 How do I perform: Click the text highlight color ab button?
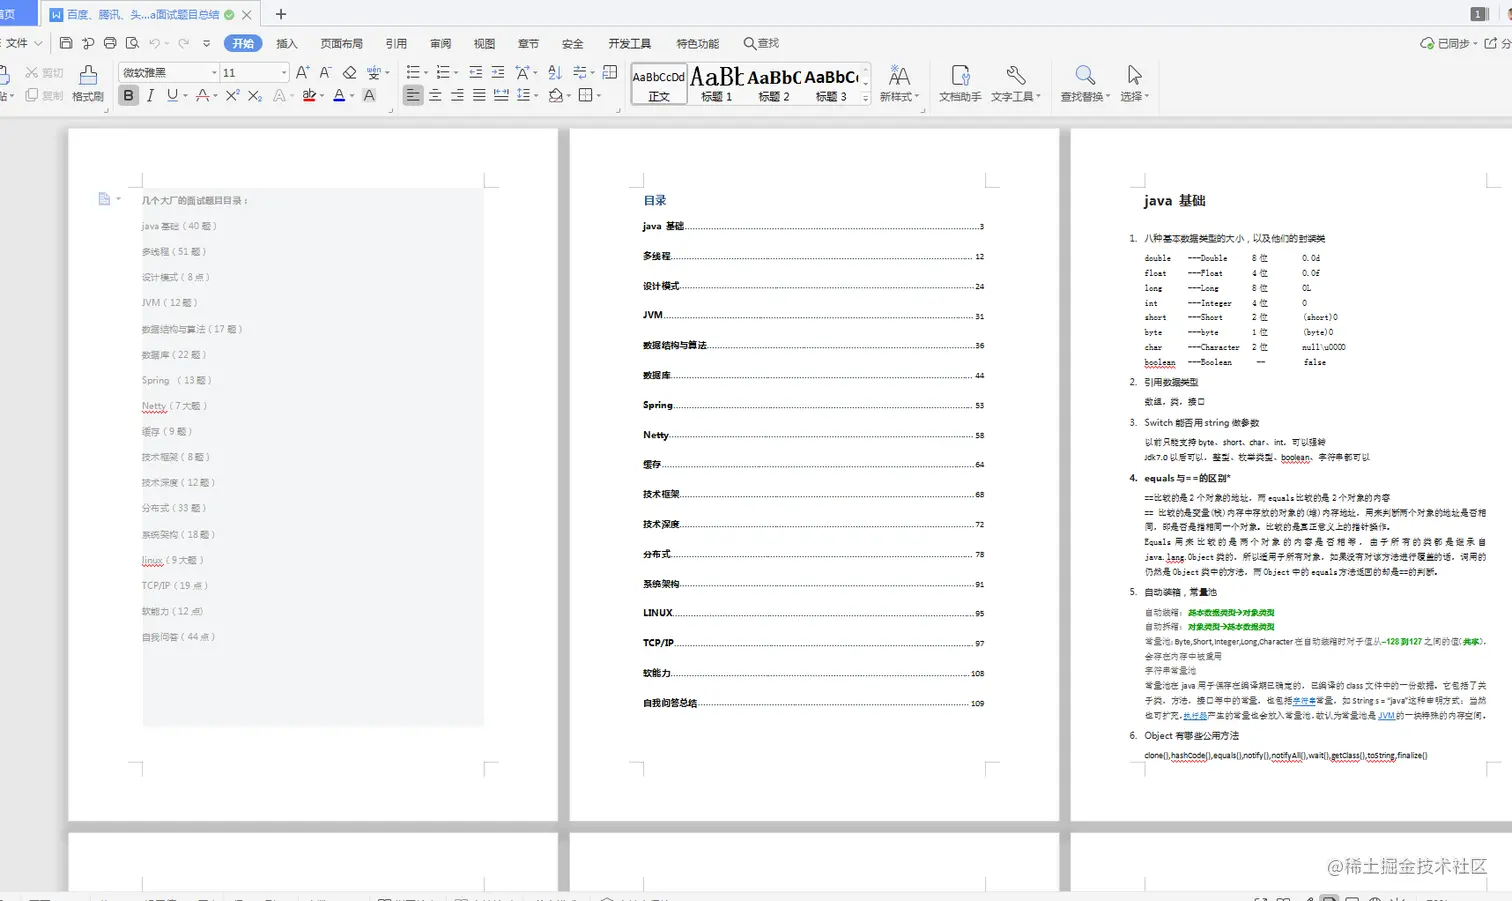[x=309, y=95]
